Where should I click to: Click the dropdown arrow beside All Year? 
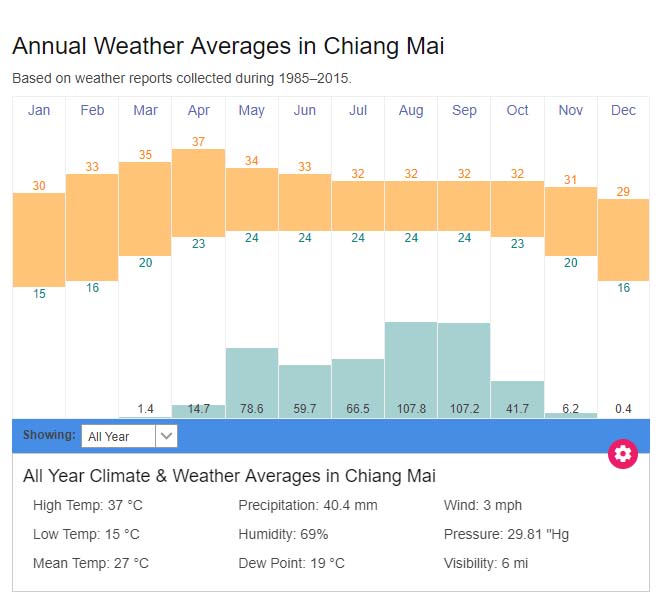point(167,436)
